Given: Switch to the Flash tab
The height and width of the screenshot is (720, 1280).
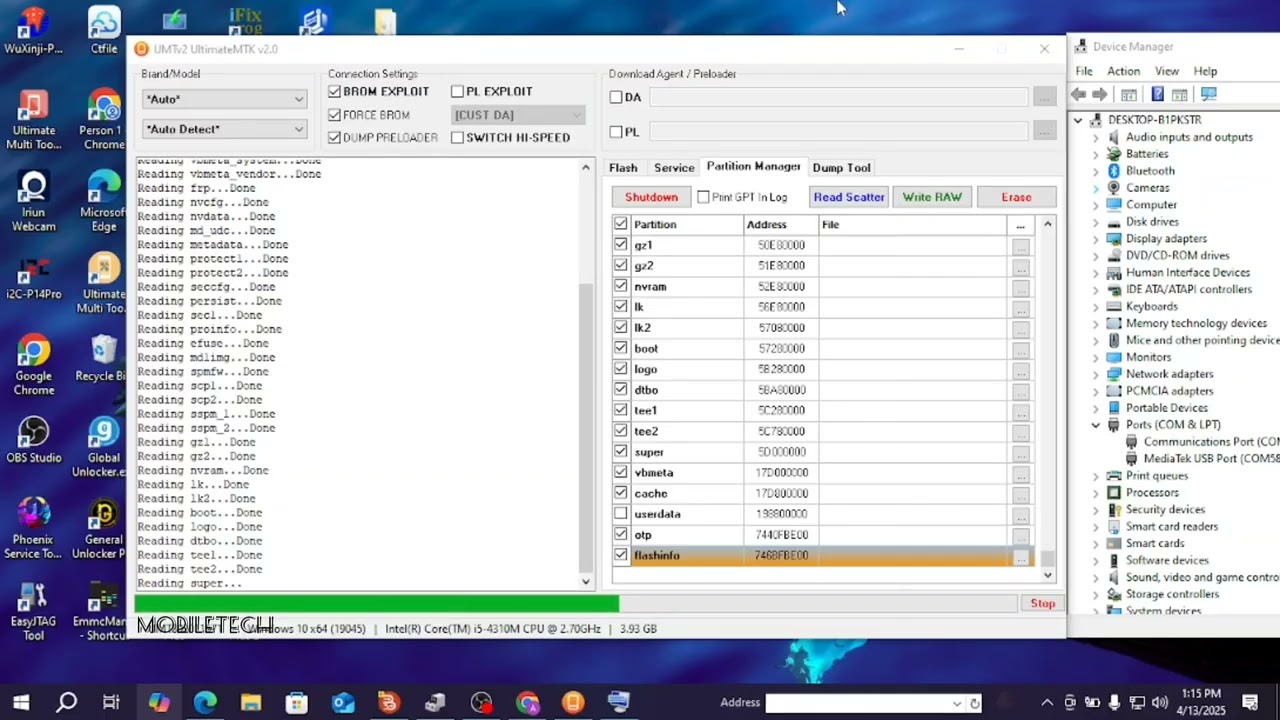Looking at the screenshot, I should point(623,168).
